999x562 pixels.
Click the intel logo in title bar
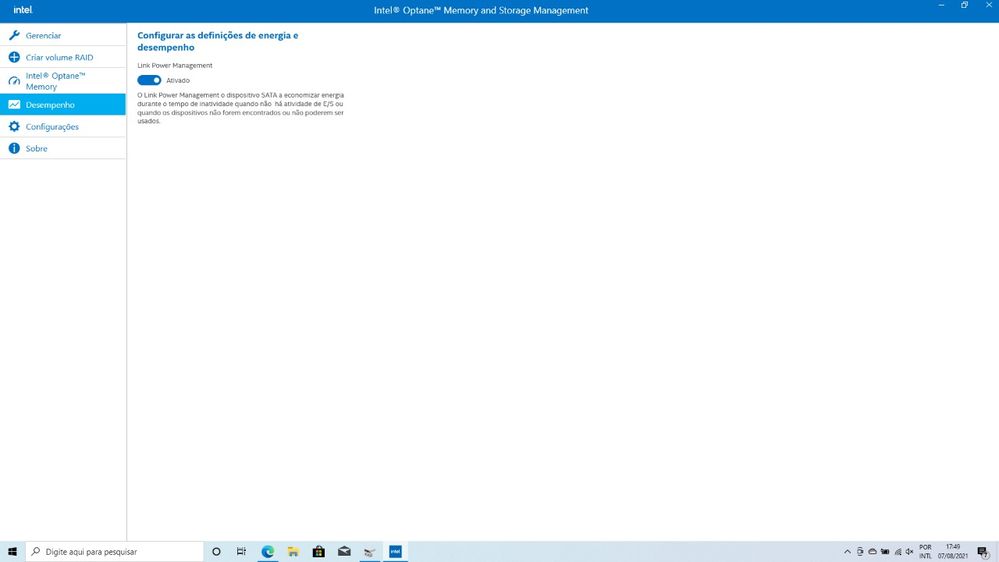point(23,10)
